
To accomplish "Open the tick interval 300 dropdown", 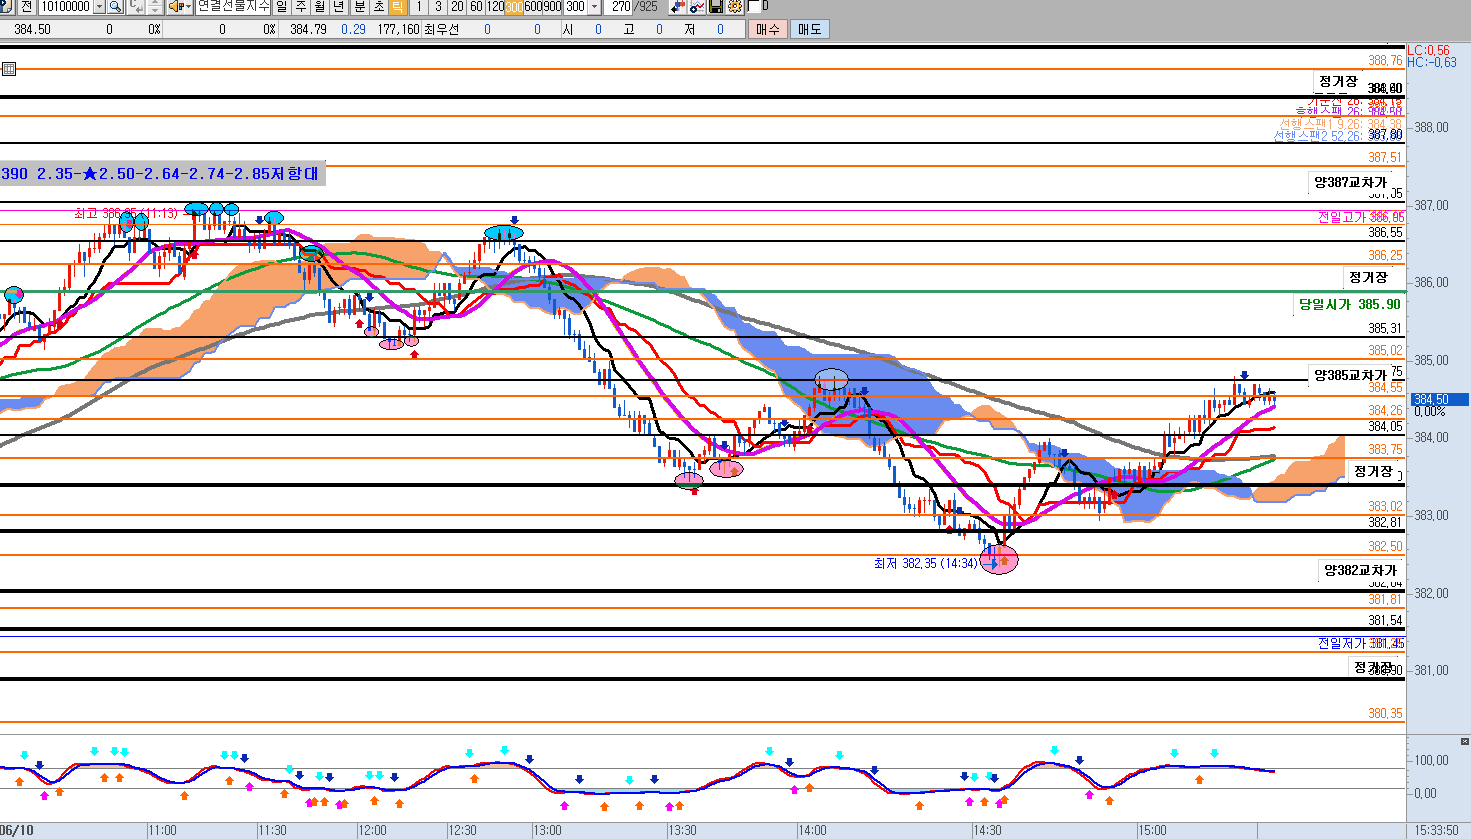I will coord(594,6).
